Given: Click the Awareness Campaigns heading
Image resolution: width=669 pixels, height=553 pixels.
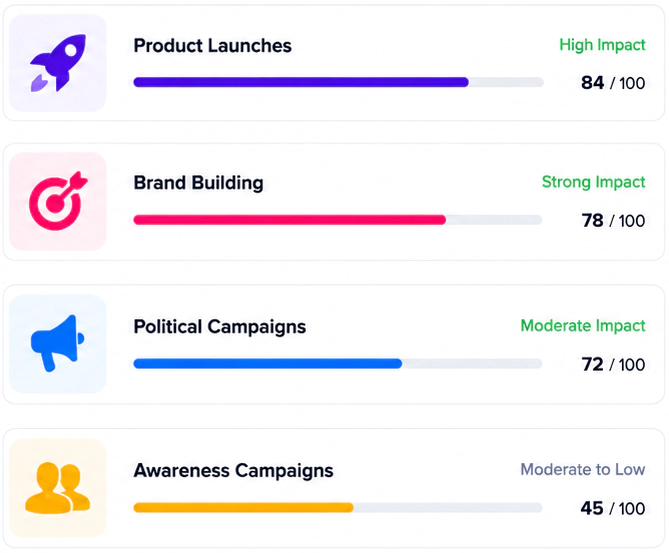Looking at the screenshot, I should (x=233, y=471).
